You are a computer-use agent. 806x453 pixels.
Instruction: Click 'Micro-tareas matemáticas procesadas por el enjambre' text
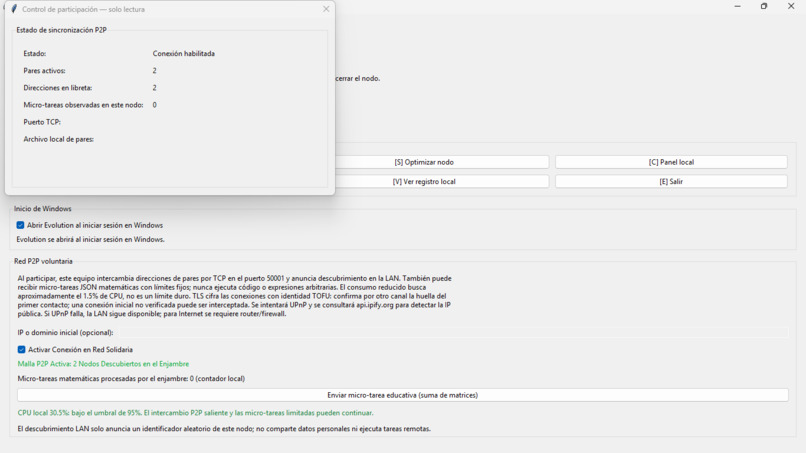click(131, 378)
